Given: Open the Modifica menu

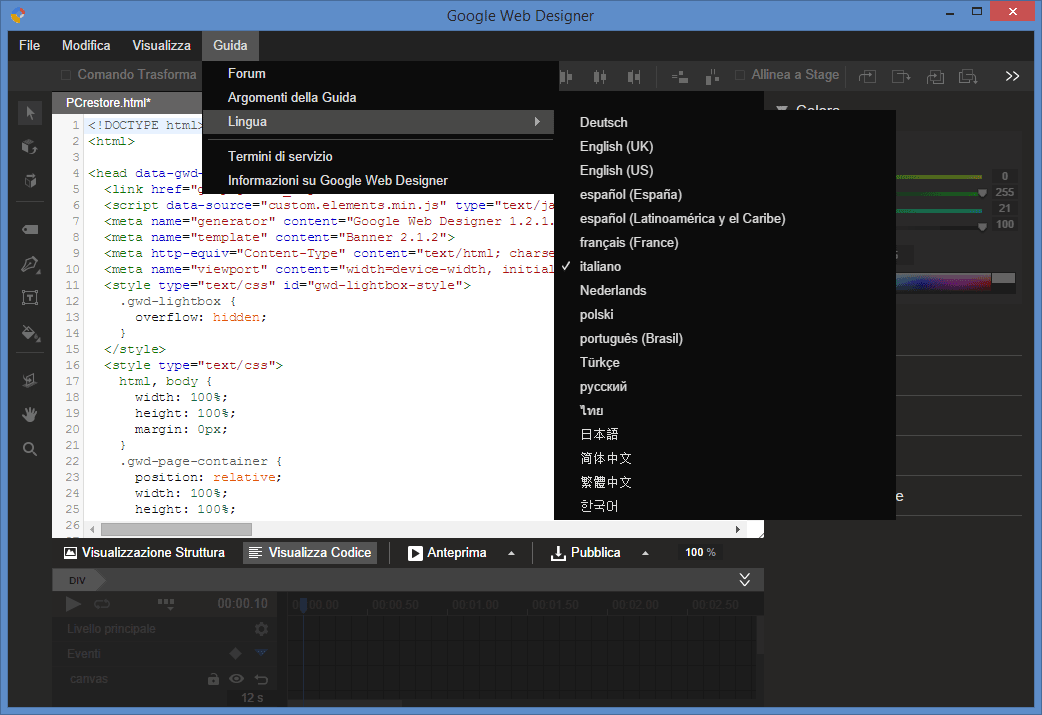Looking at the screenshot, I should [x=86, y=45].
